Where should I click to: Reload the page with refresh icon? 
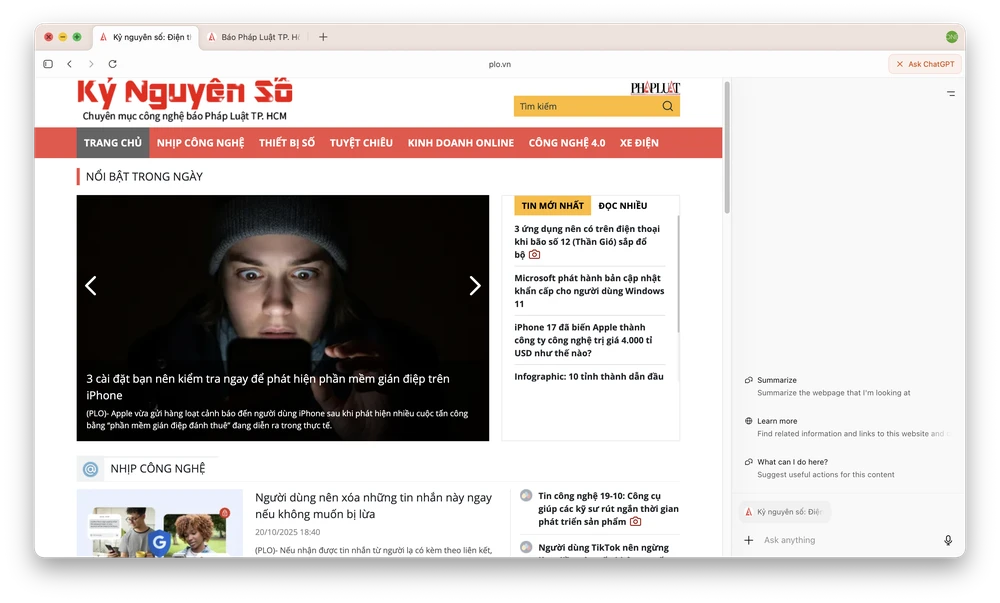[112, 64]
